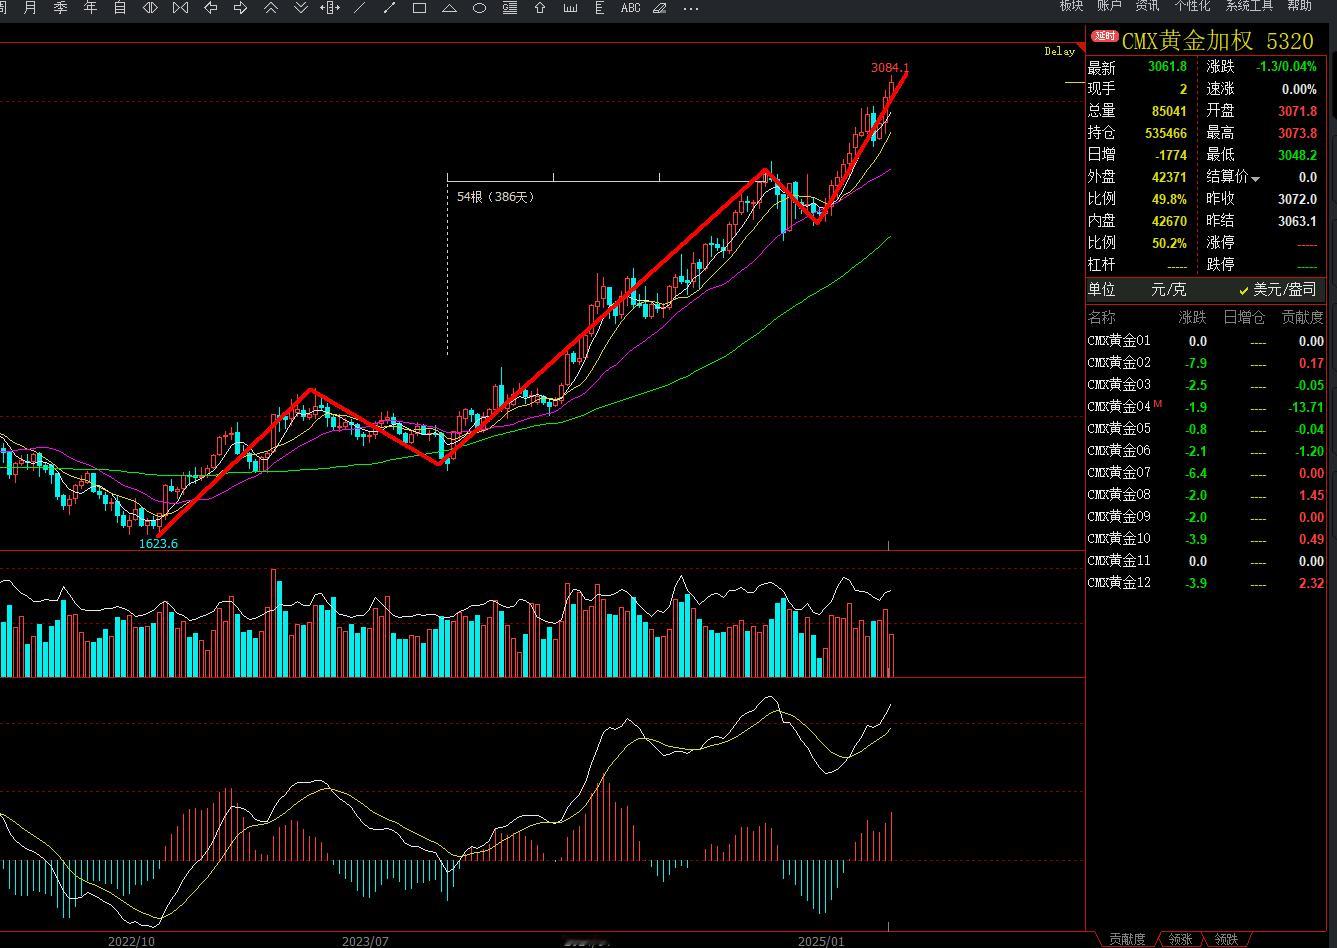
Task: Select the eraser tool
Action: (660, 7)
